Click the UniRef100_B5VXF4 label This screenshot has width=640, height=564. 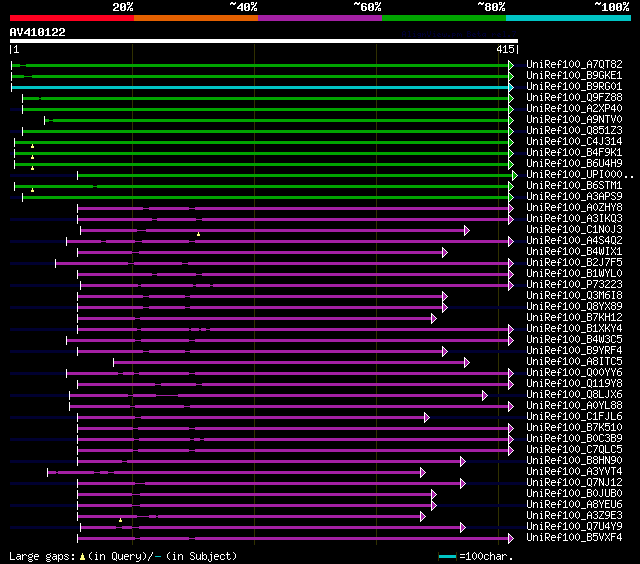pos(574,538)
